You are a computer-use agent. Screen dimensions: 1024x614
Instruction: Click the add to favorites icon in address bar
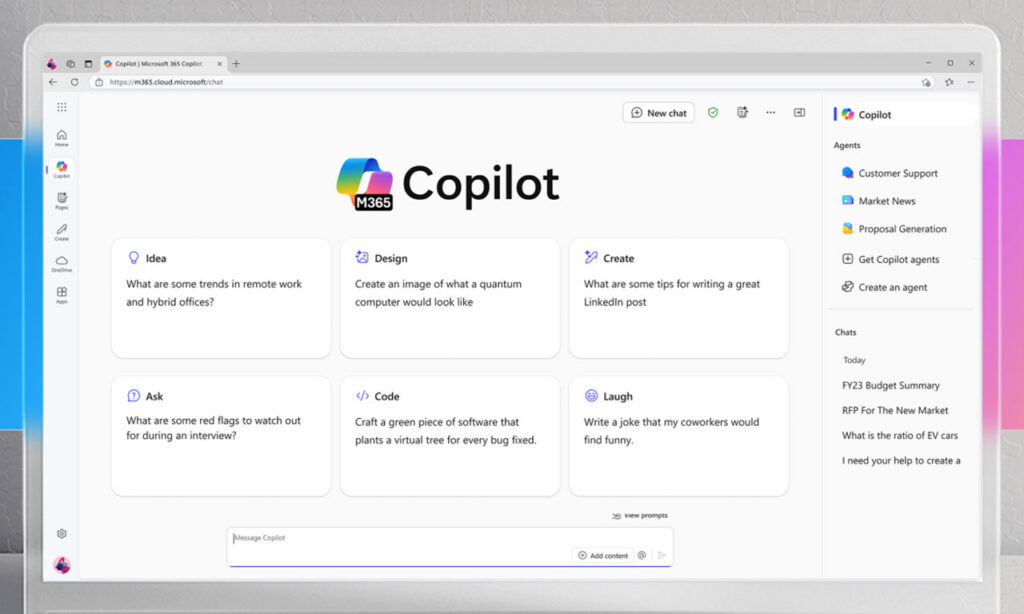click(926, 82)
